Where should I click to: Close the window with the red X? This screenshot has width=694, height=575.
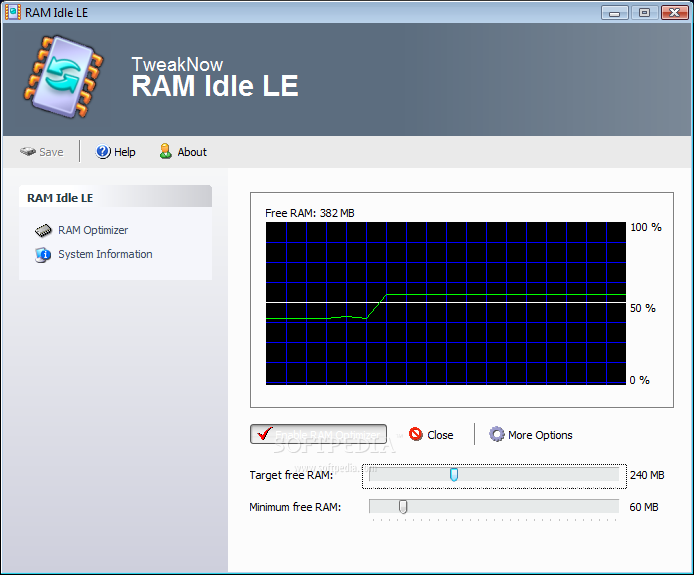tap(675, 13)
